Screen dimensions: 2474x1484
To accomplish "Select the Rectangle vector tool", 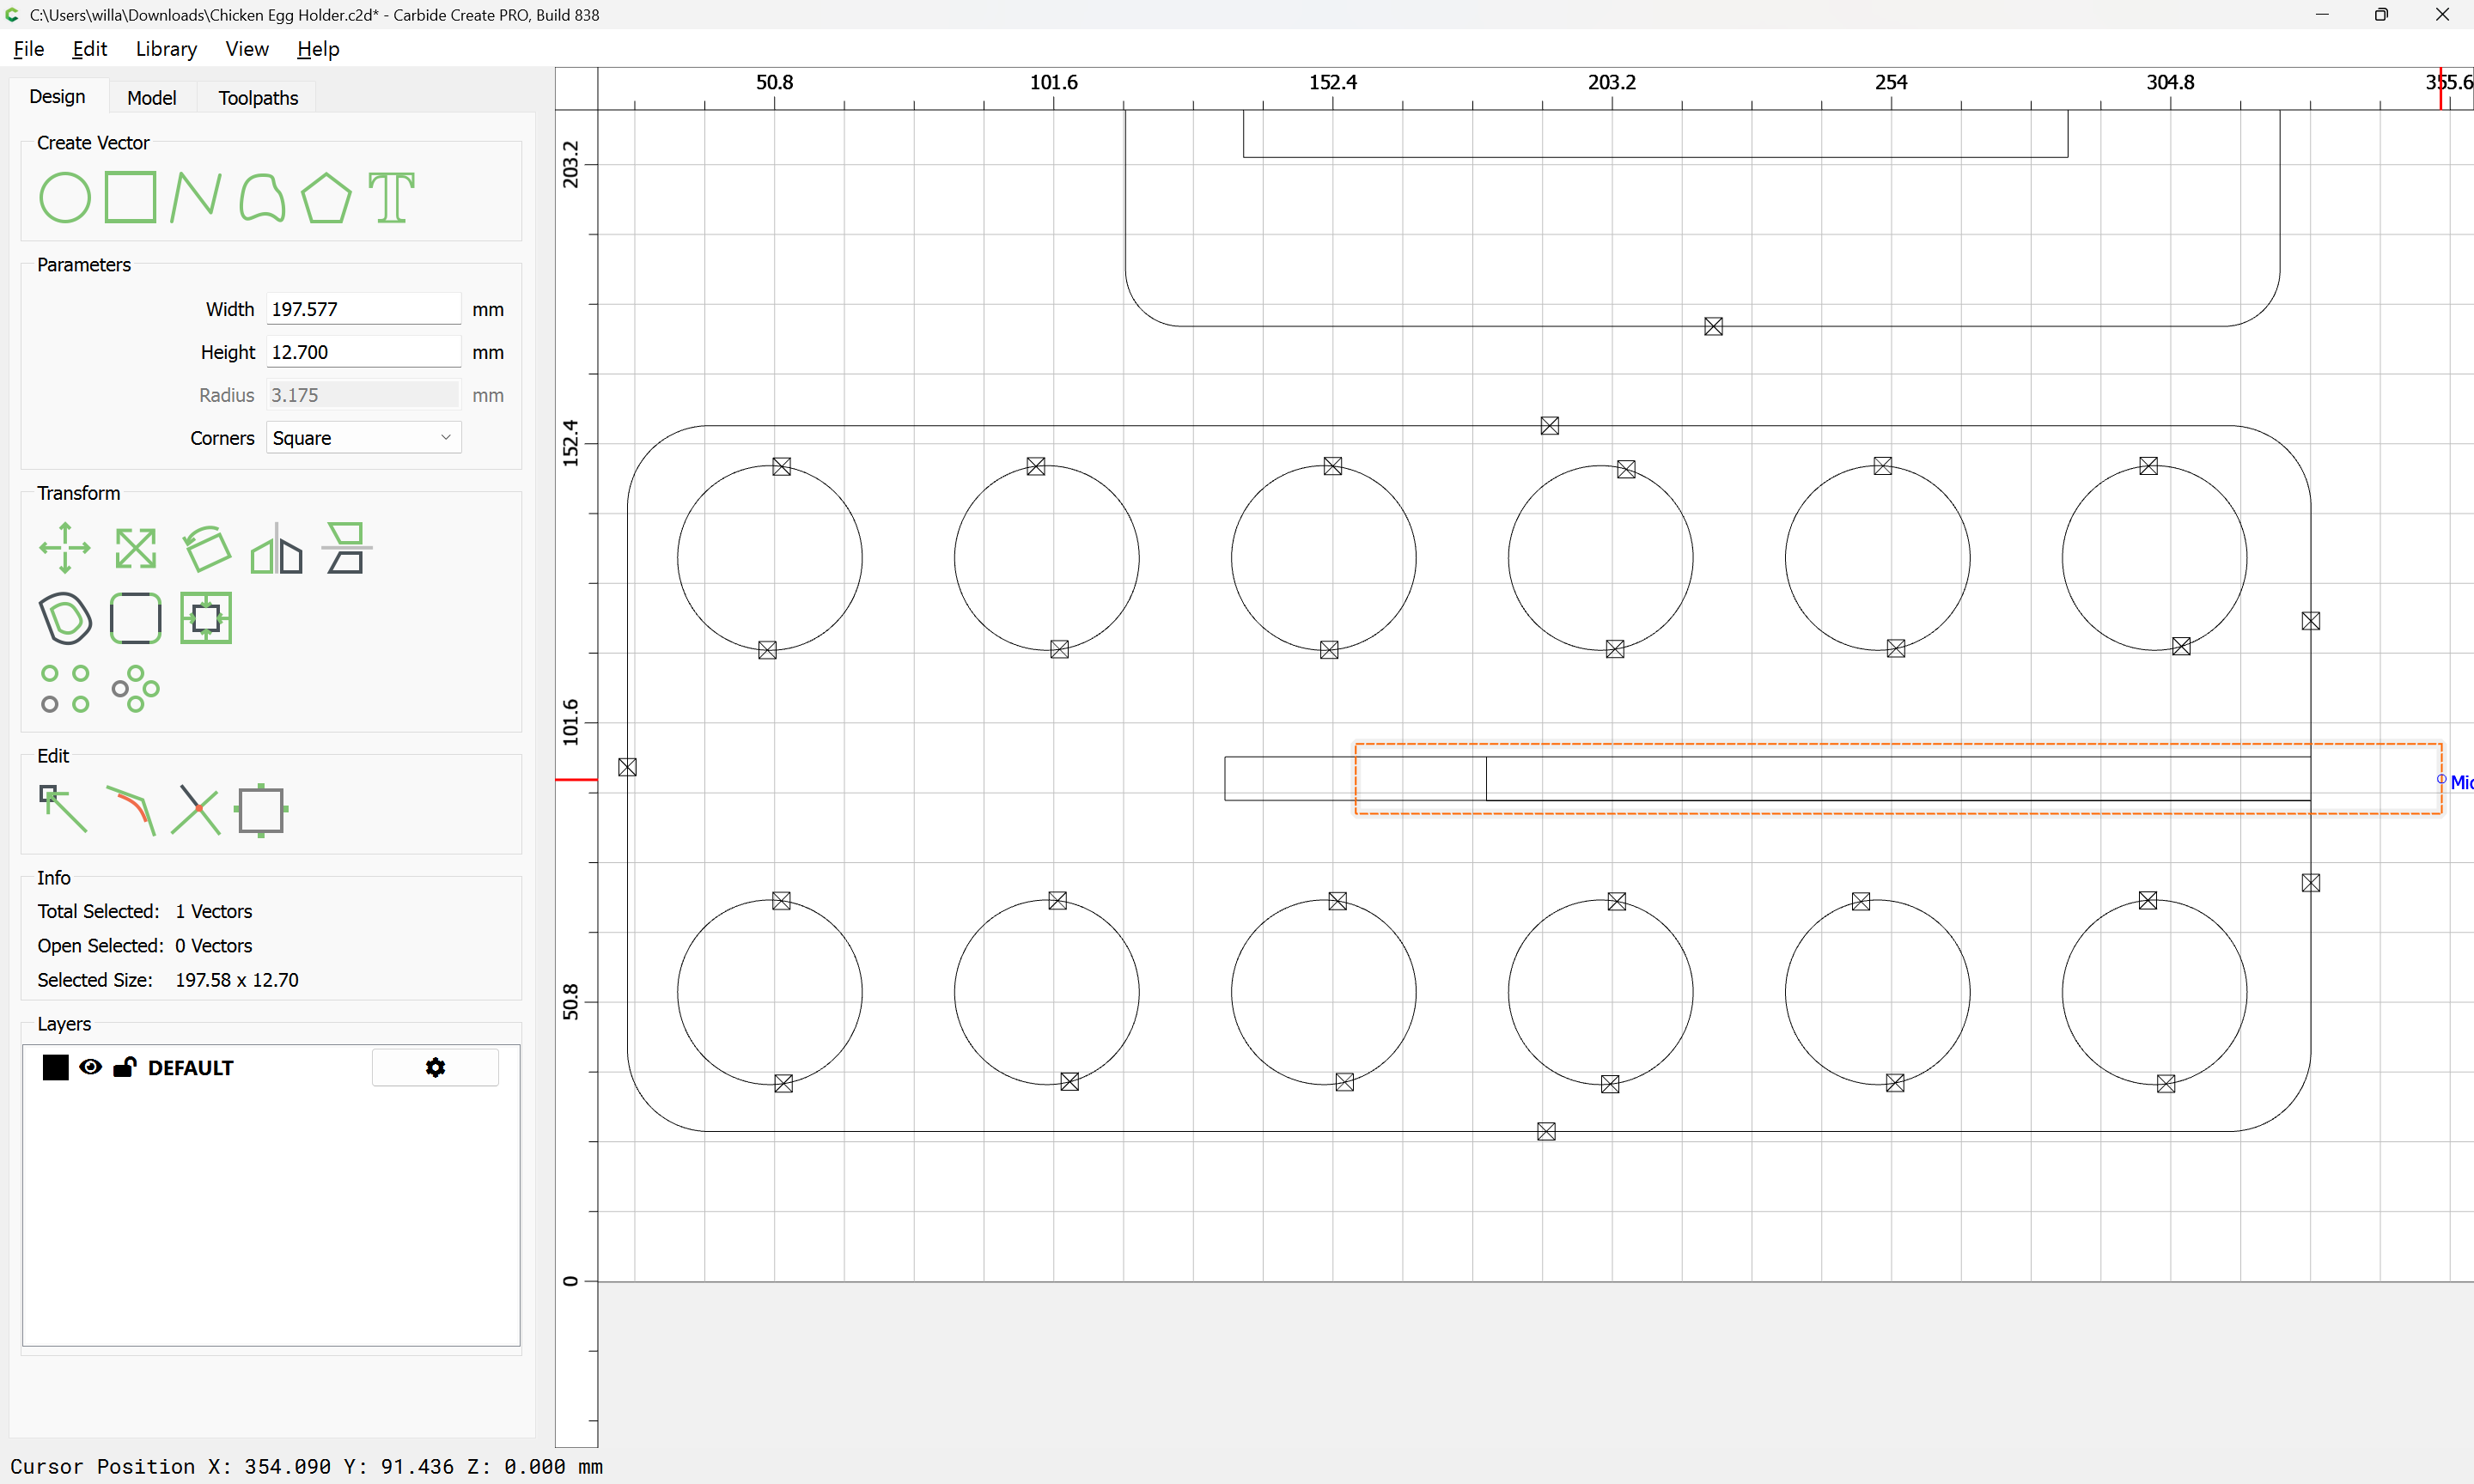I will click(131, 197).
